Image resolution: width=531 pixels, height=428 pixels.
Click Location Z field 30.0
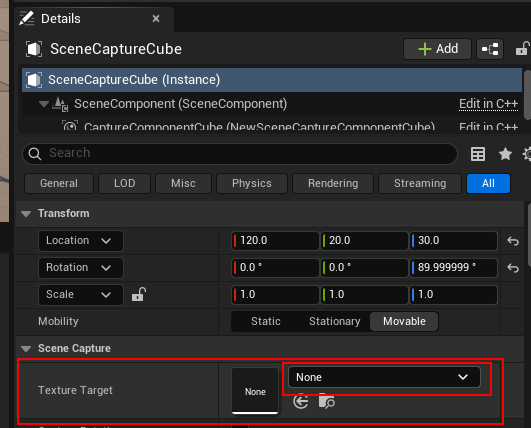tap(453, 241)
